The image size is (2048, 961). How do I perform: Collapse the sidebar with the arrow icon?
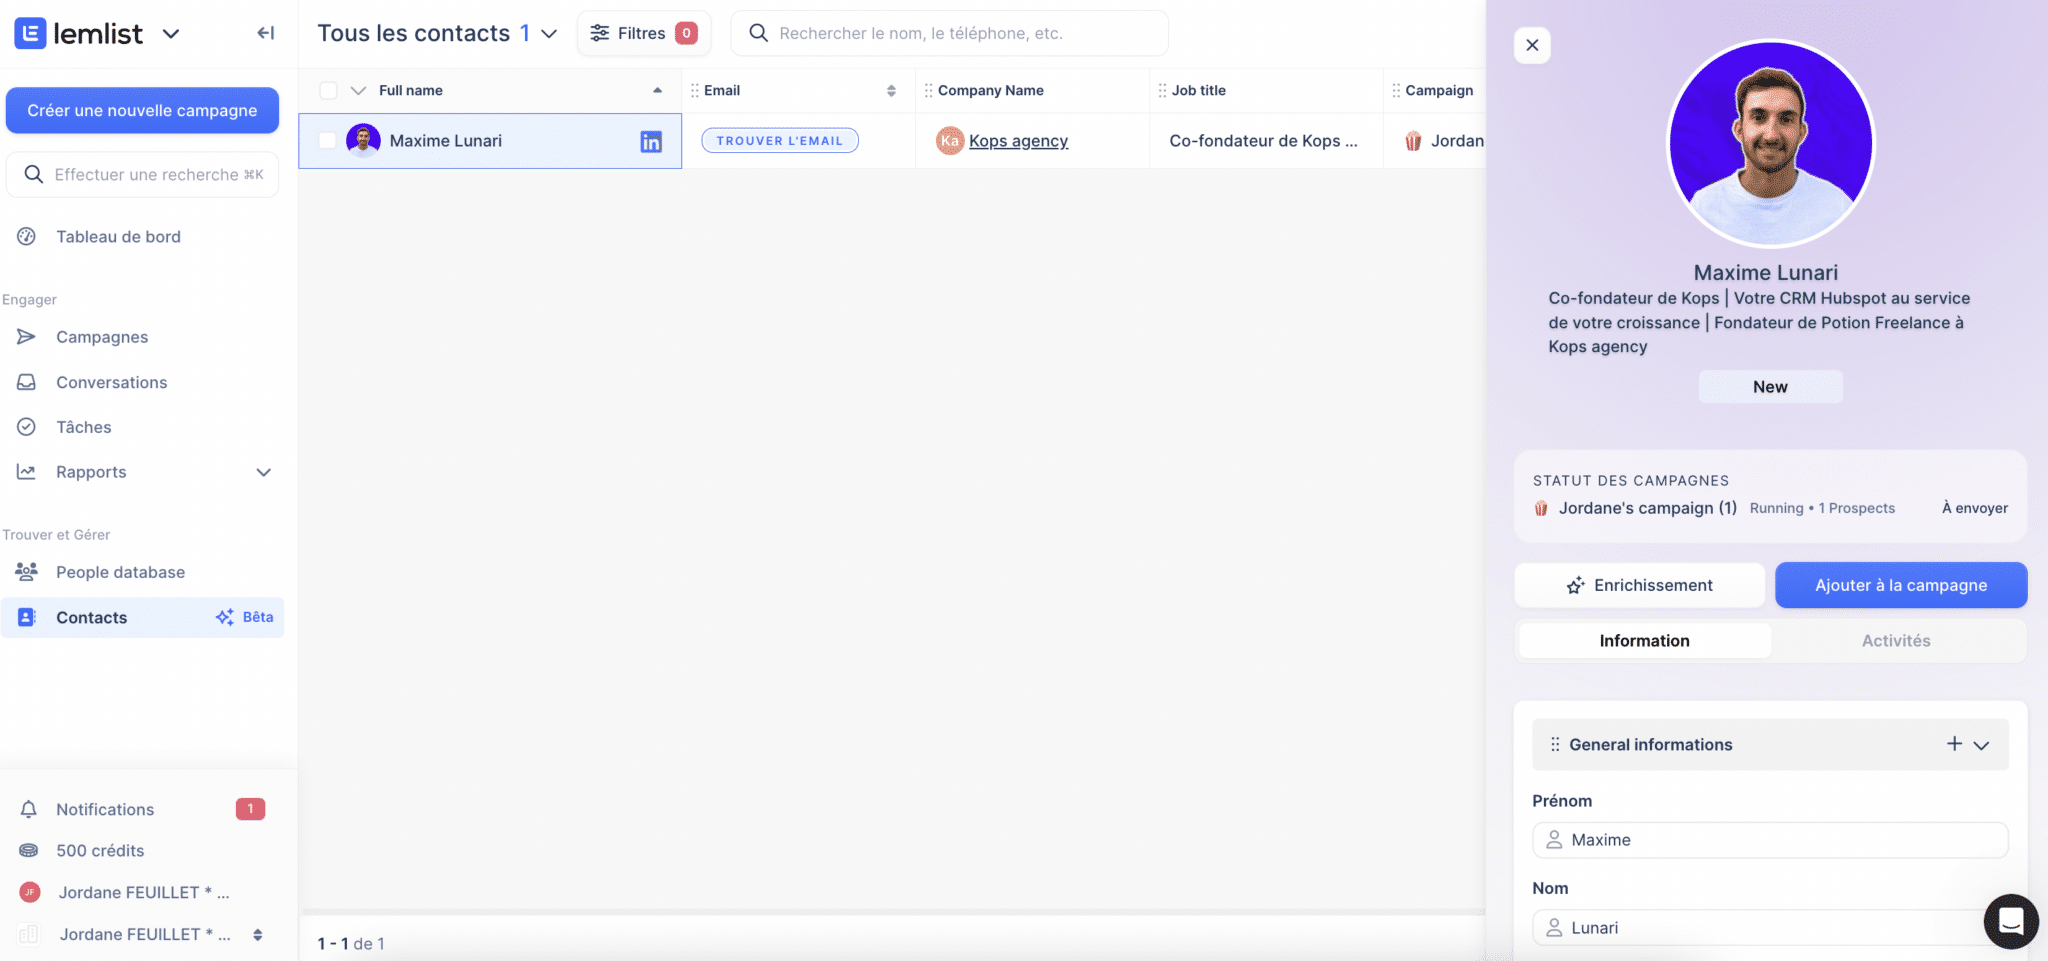coord(265,33)
